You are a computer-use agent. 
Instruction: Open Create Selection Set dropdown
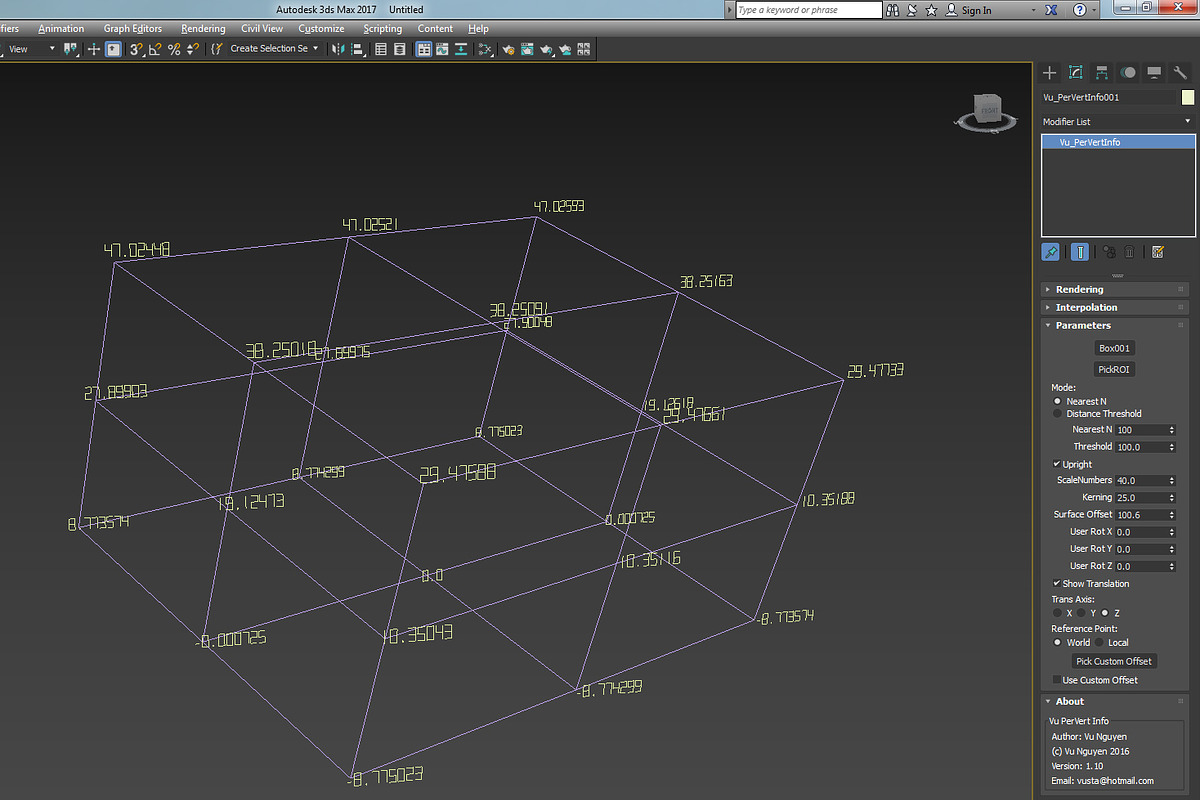click(274, 48)
